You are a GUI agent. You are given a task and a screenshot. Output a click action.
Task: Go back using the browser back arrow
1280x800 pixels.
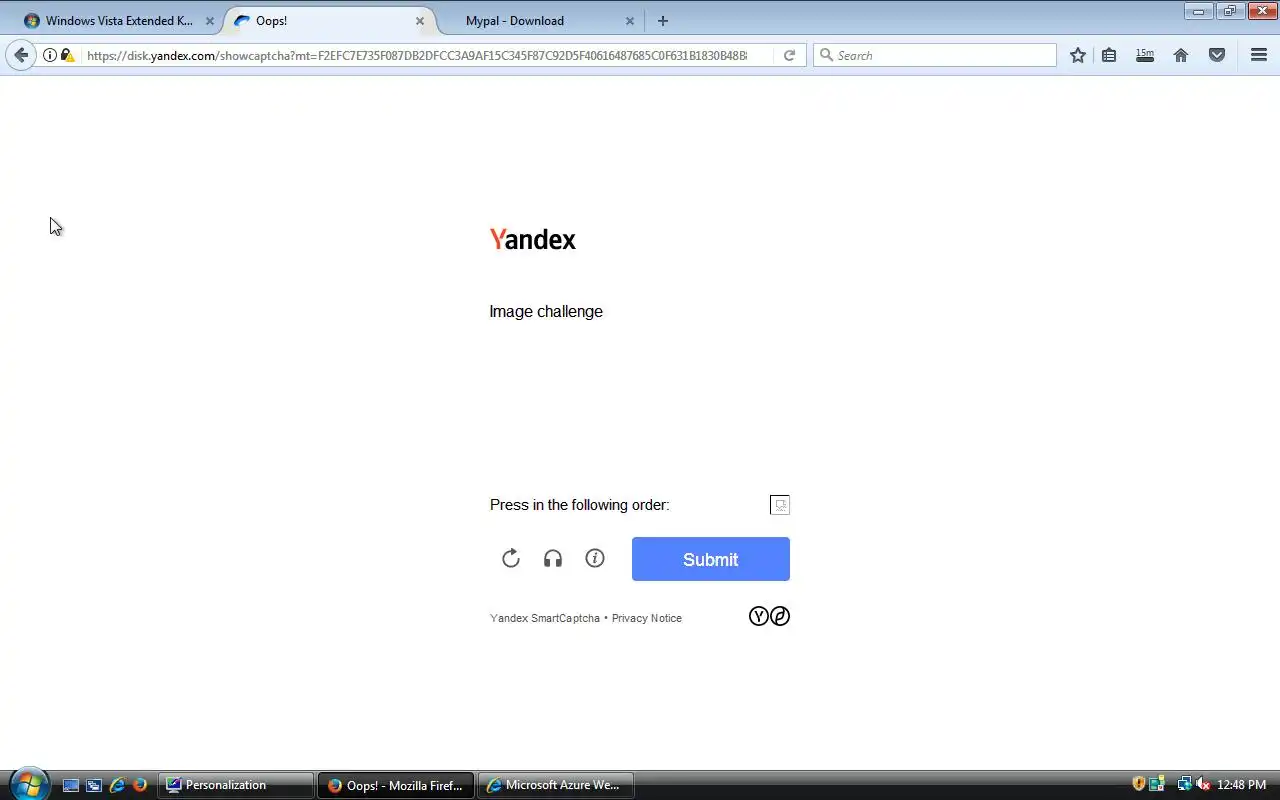pyautogui.click(x=21, y=55)
